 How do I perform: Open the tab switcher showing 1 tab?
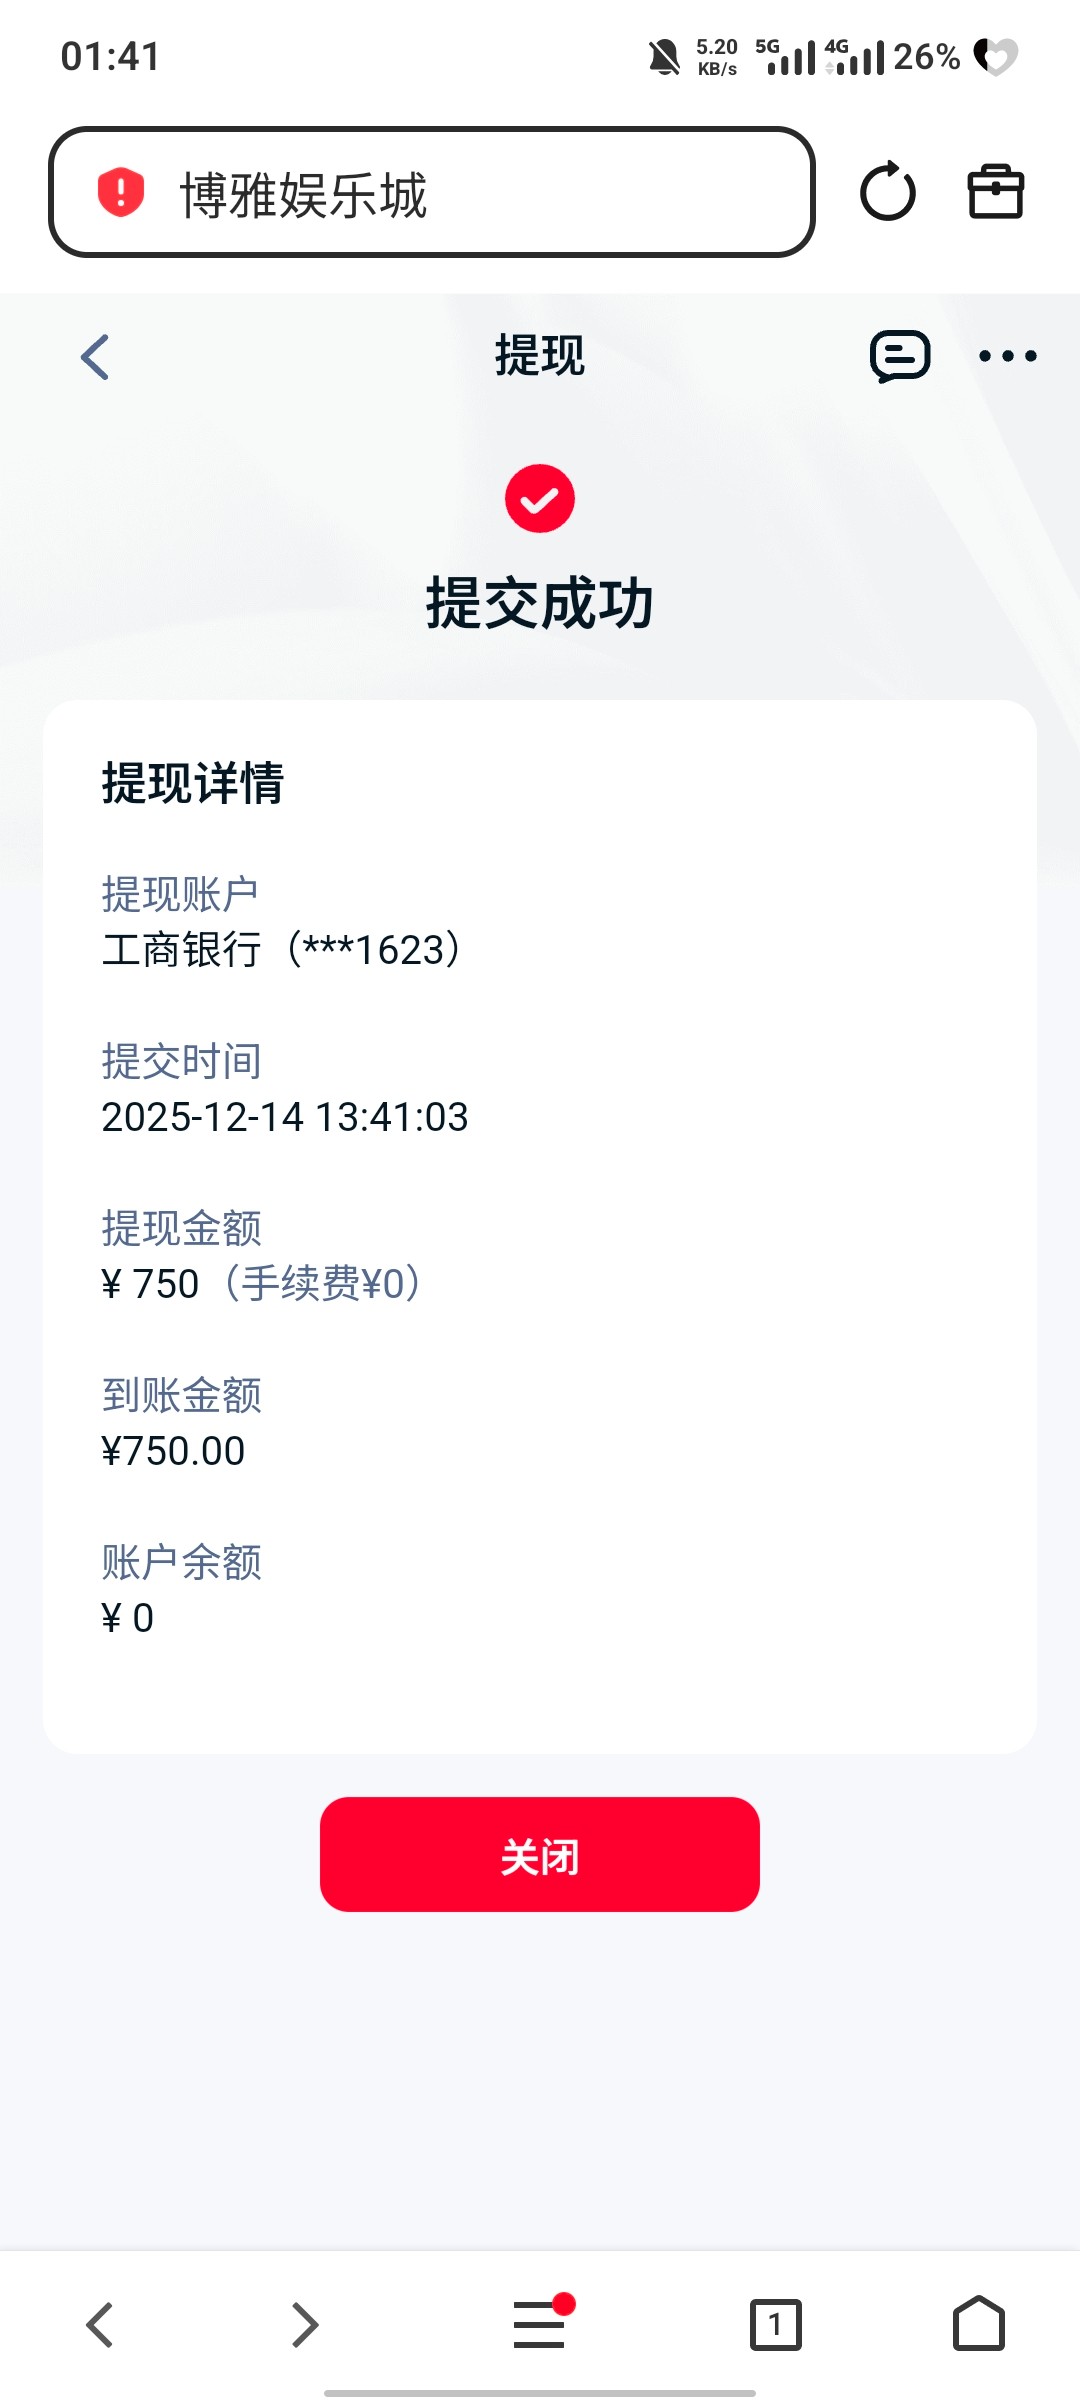775,2324
